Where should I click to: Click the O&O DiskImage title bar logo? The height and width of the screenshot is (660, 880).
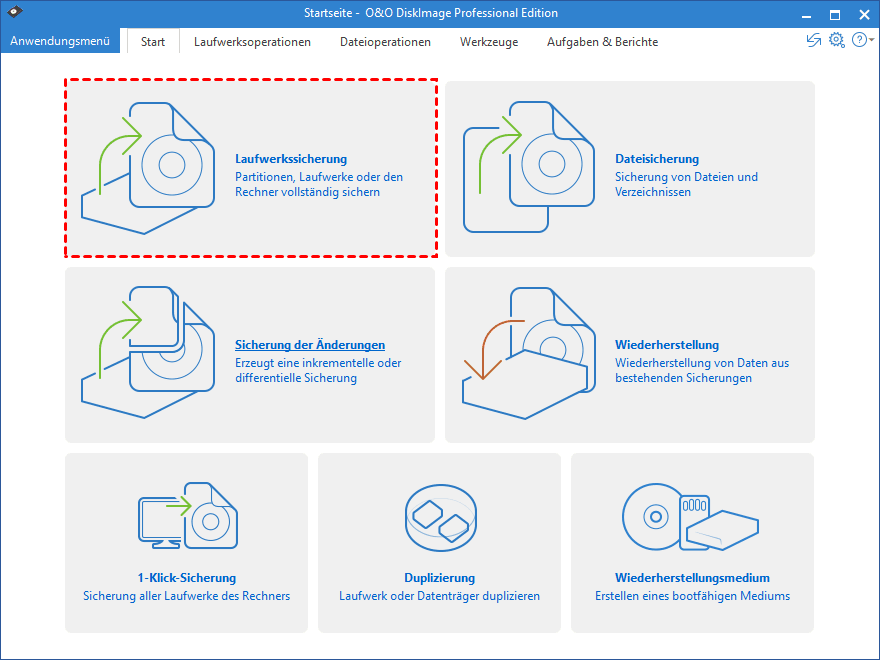click(x=15, y=12)
